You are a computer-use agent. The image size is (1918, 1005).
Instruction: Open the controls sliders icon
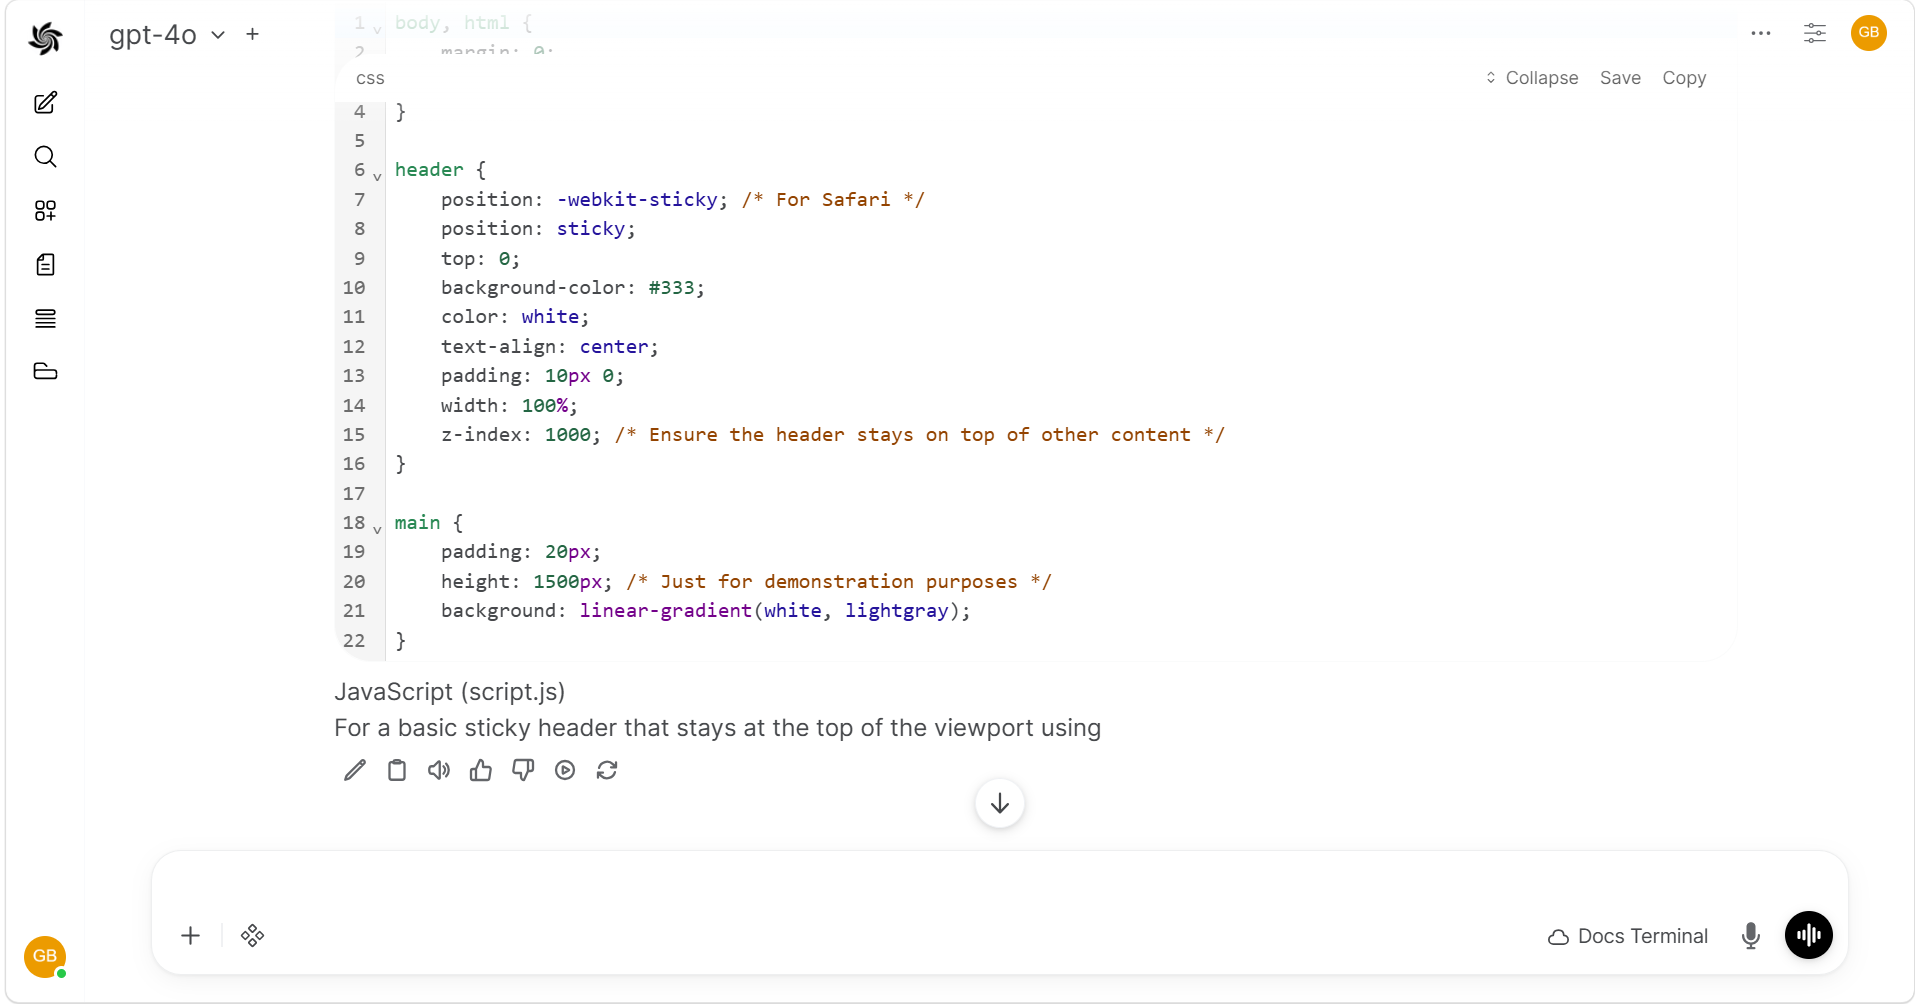coord(1814,33)
